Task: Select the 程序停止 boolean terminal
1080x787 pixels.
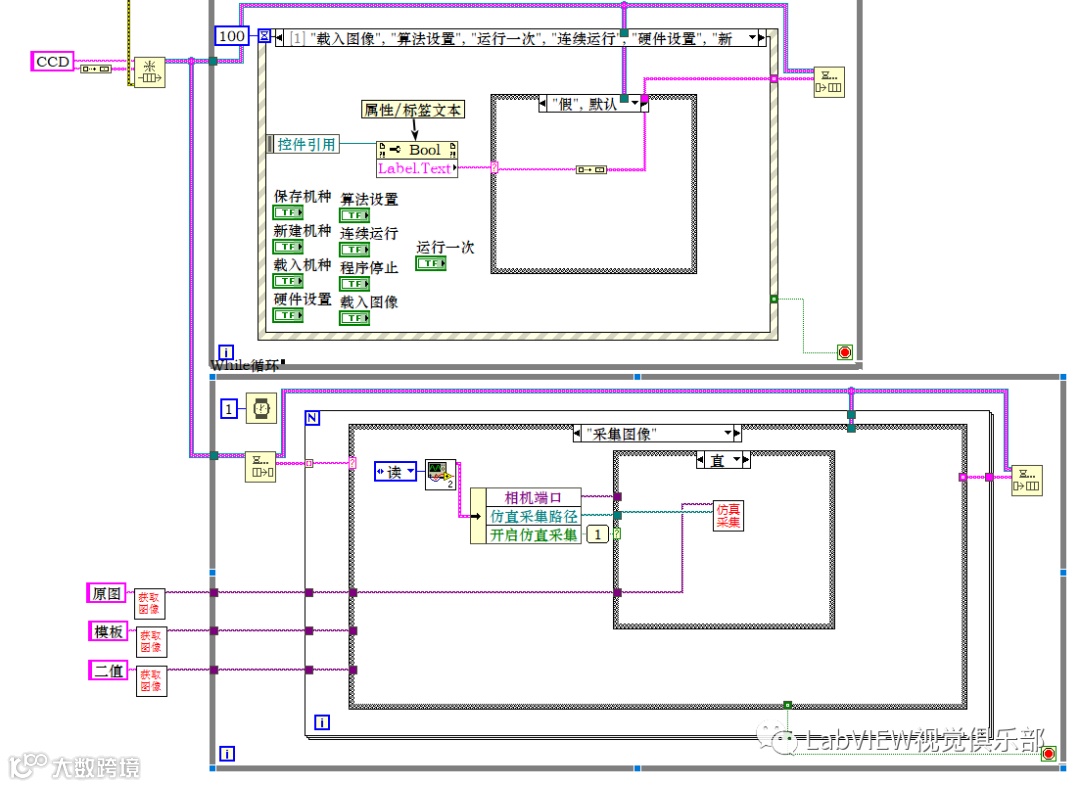Action: point(355,284)
